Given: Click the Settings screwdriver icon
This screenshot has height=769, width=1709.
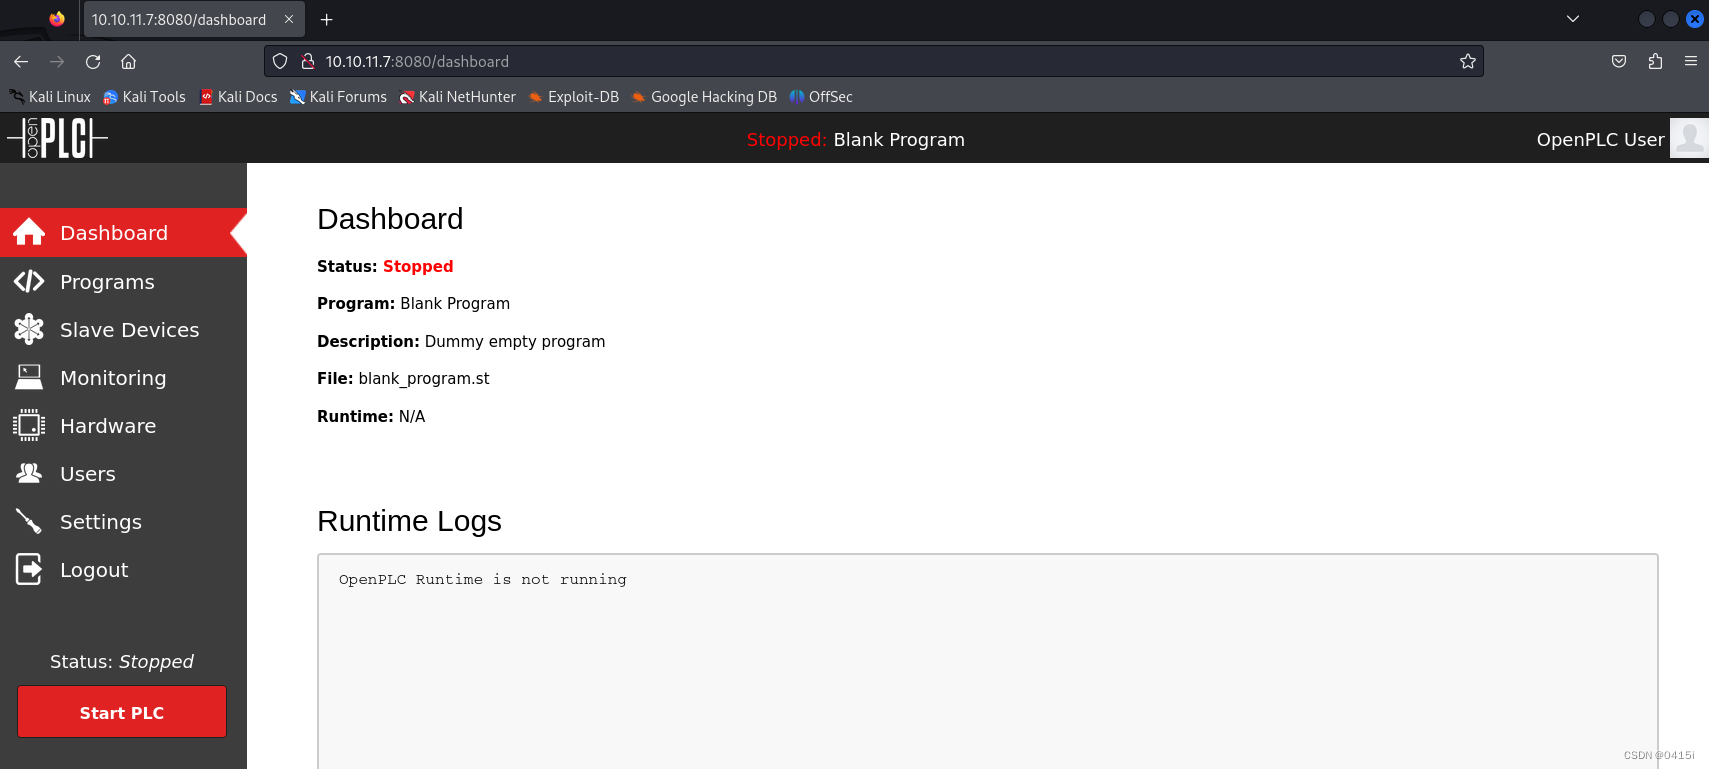Looking at the screenshot, I should [x=29, y=521].
